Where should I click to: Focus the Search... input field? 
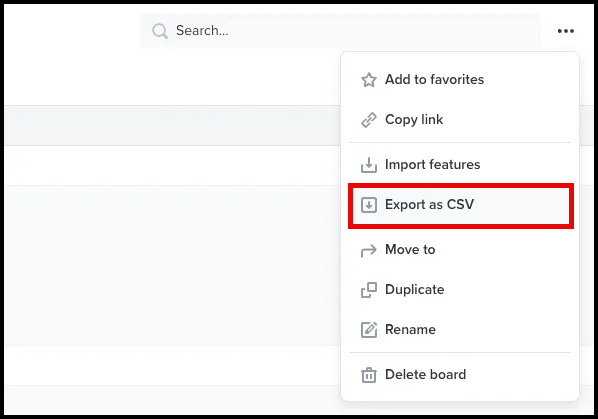pyautogui.click(x=340, y=31)
